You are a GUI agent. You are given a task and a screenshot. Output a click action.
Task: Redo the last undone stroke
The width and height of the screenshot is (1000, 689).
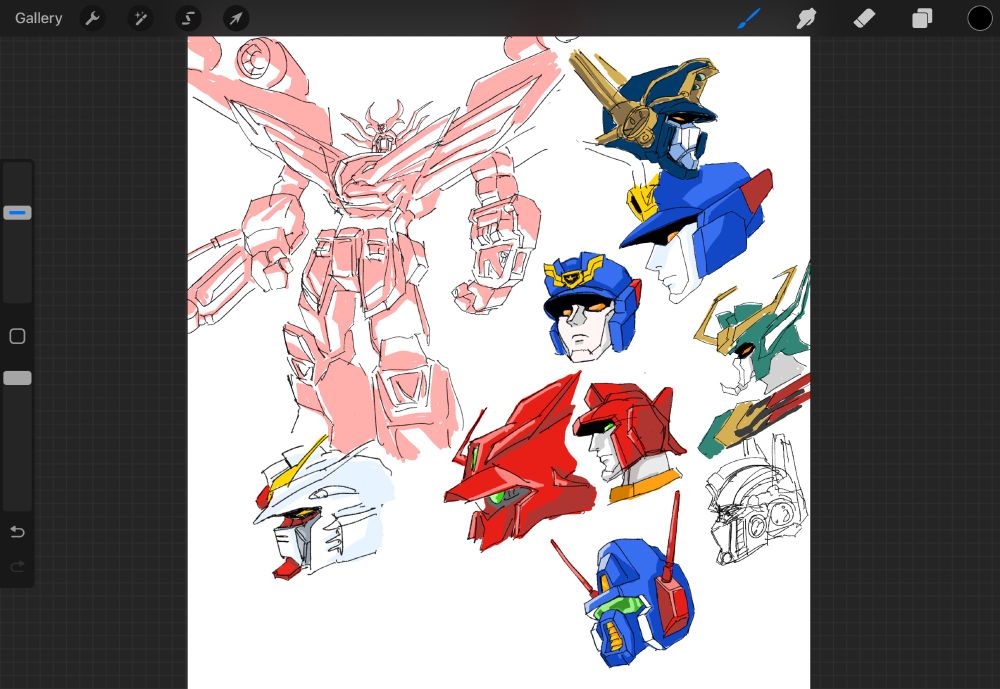(17, 566)
